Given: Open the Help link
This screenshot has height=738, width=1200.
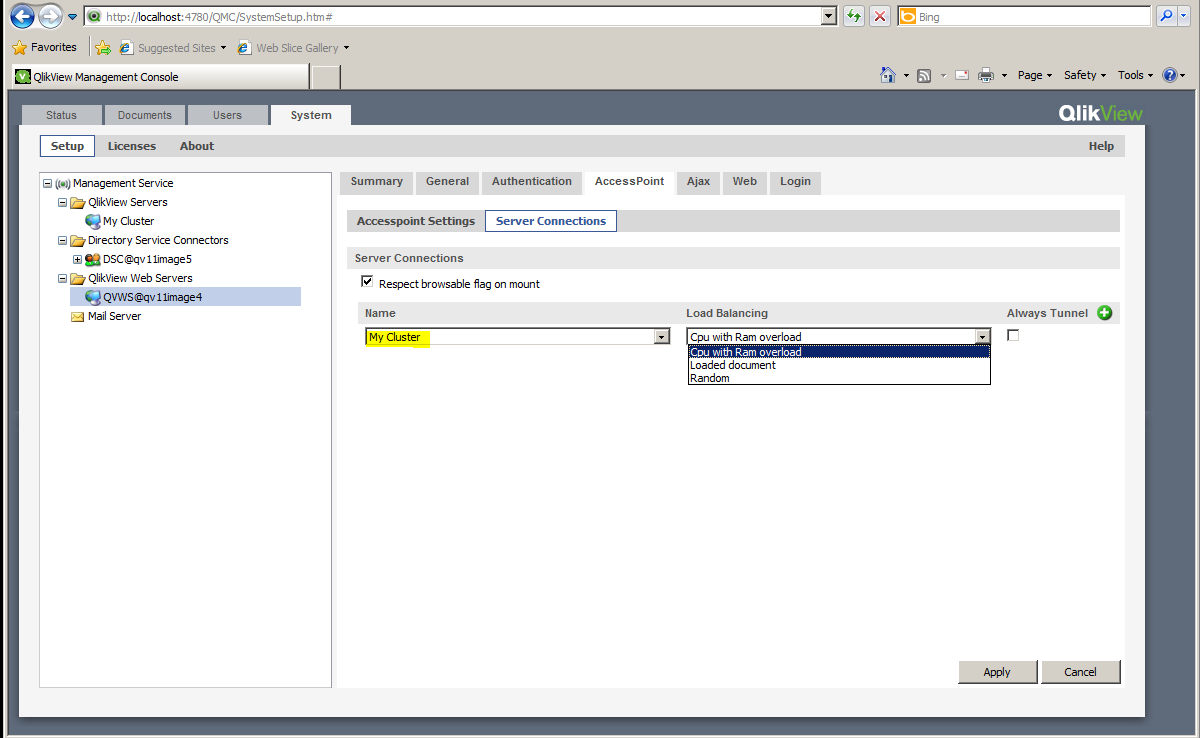Looking at the screenshot, I should click(x=1101, y=146).
